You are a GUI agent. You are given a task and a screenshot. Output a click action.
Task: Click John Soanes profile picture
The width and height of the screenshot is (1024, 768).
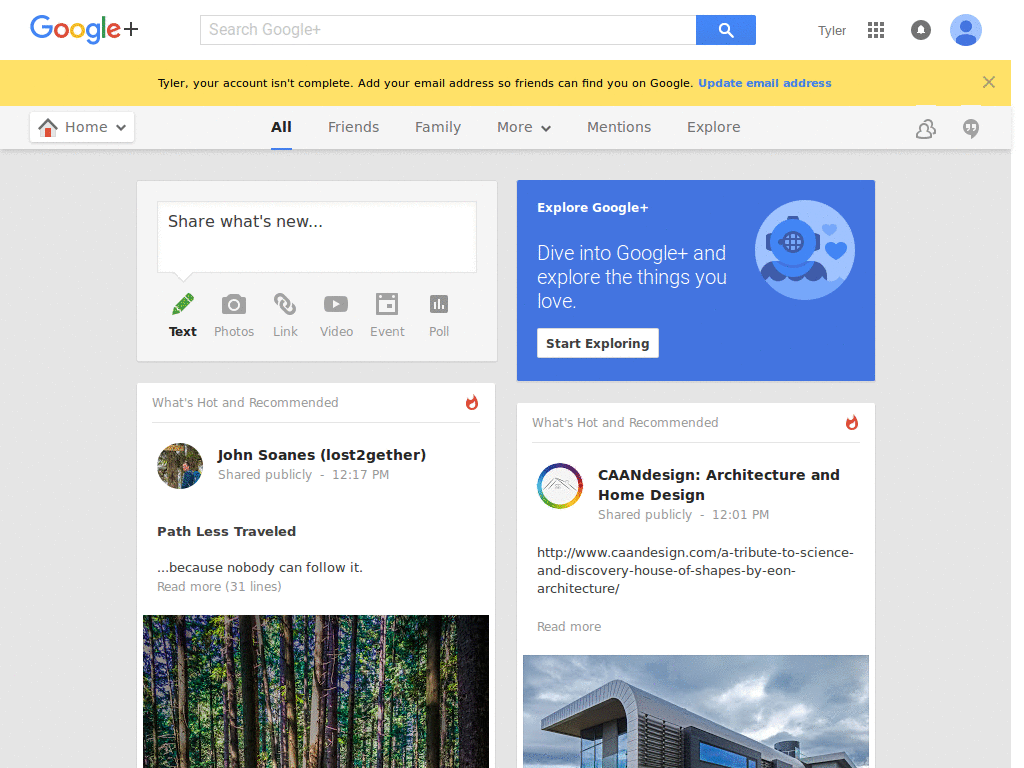[180, 466]
